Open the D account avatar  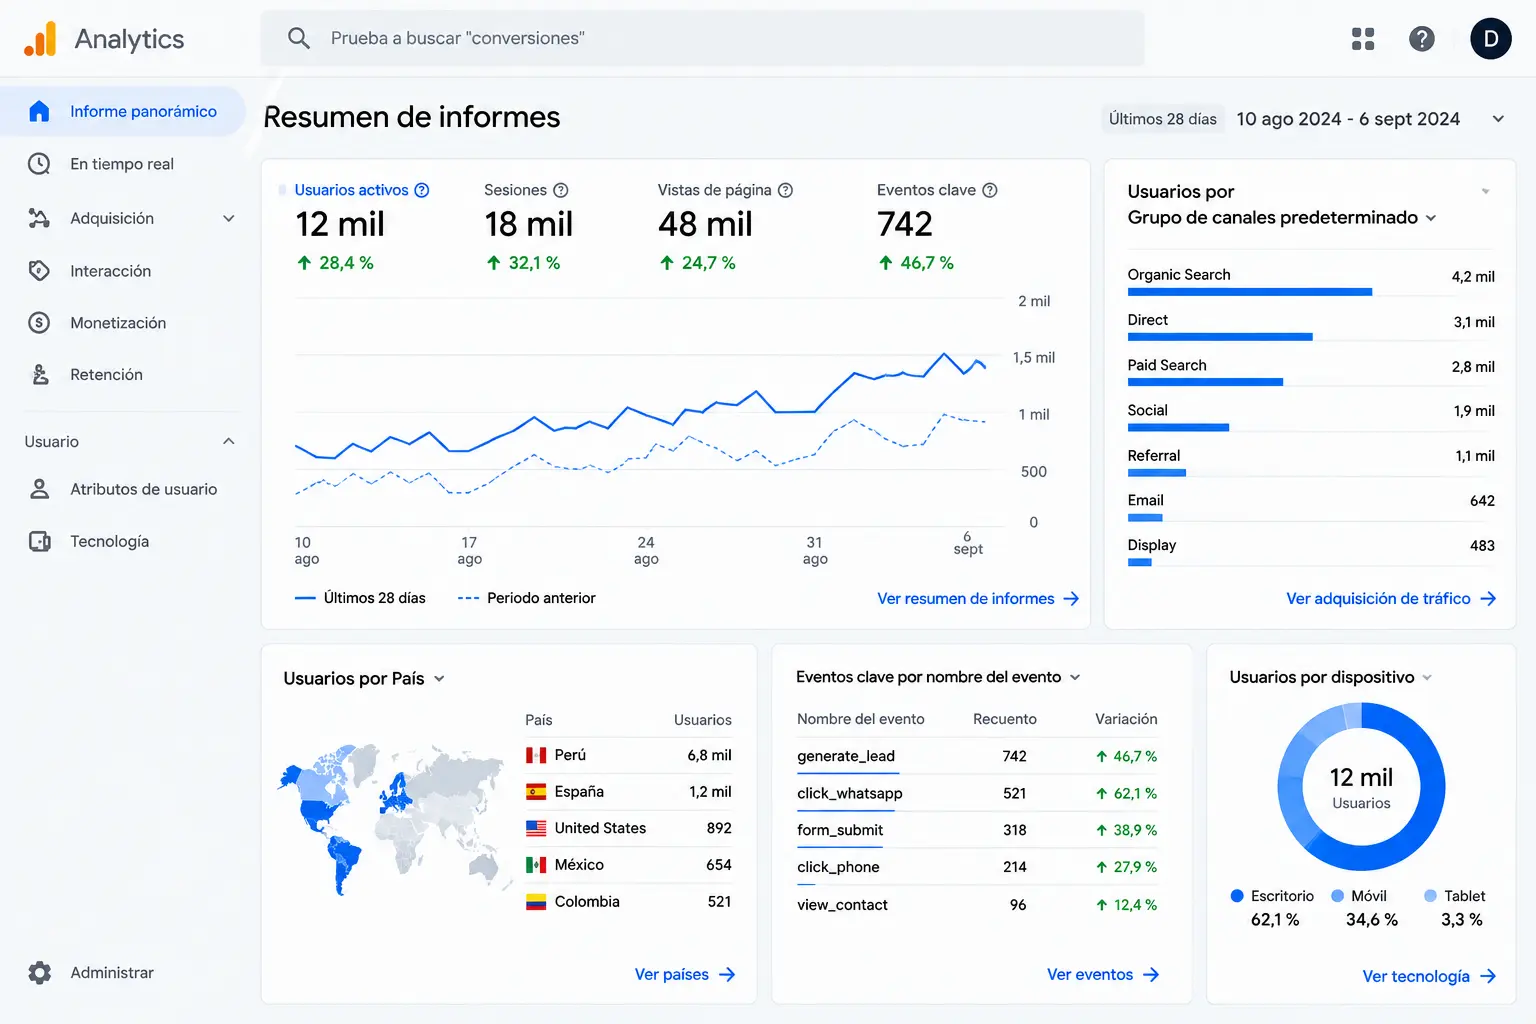coord(1491,39)
